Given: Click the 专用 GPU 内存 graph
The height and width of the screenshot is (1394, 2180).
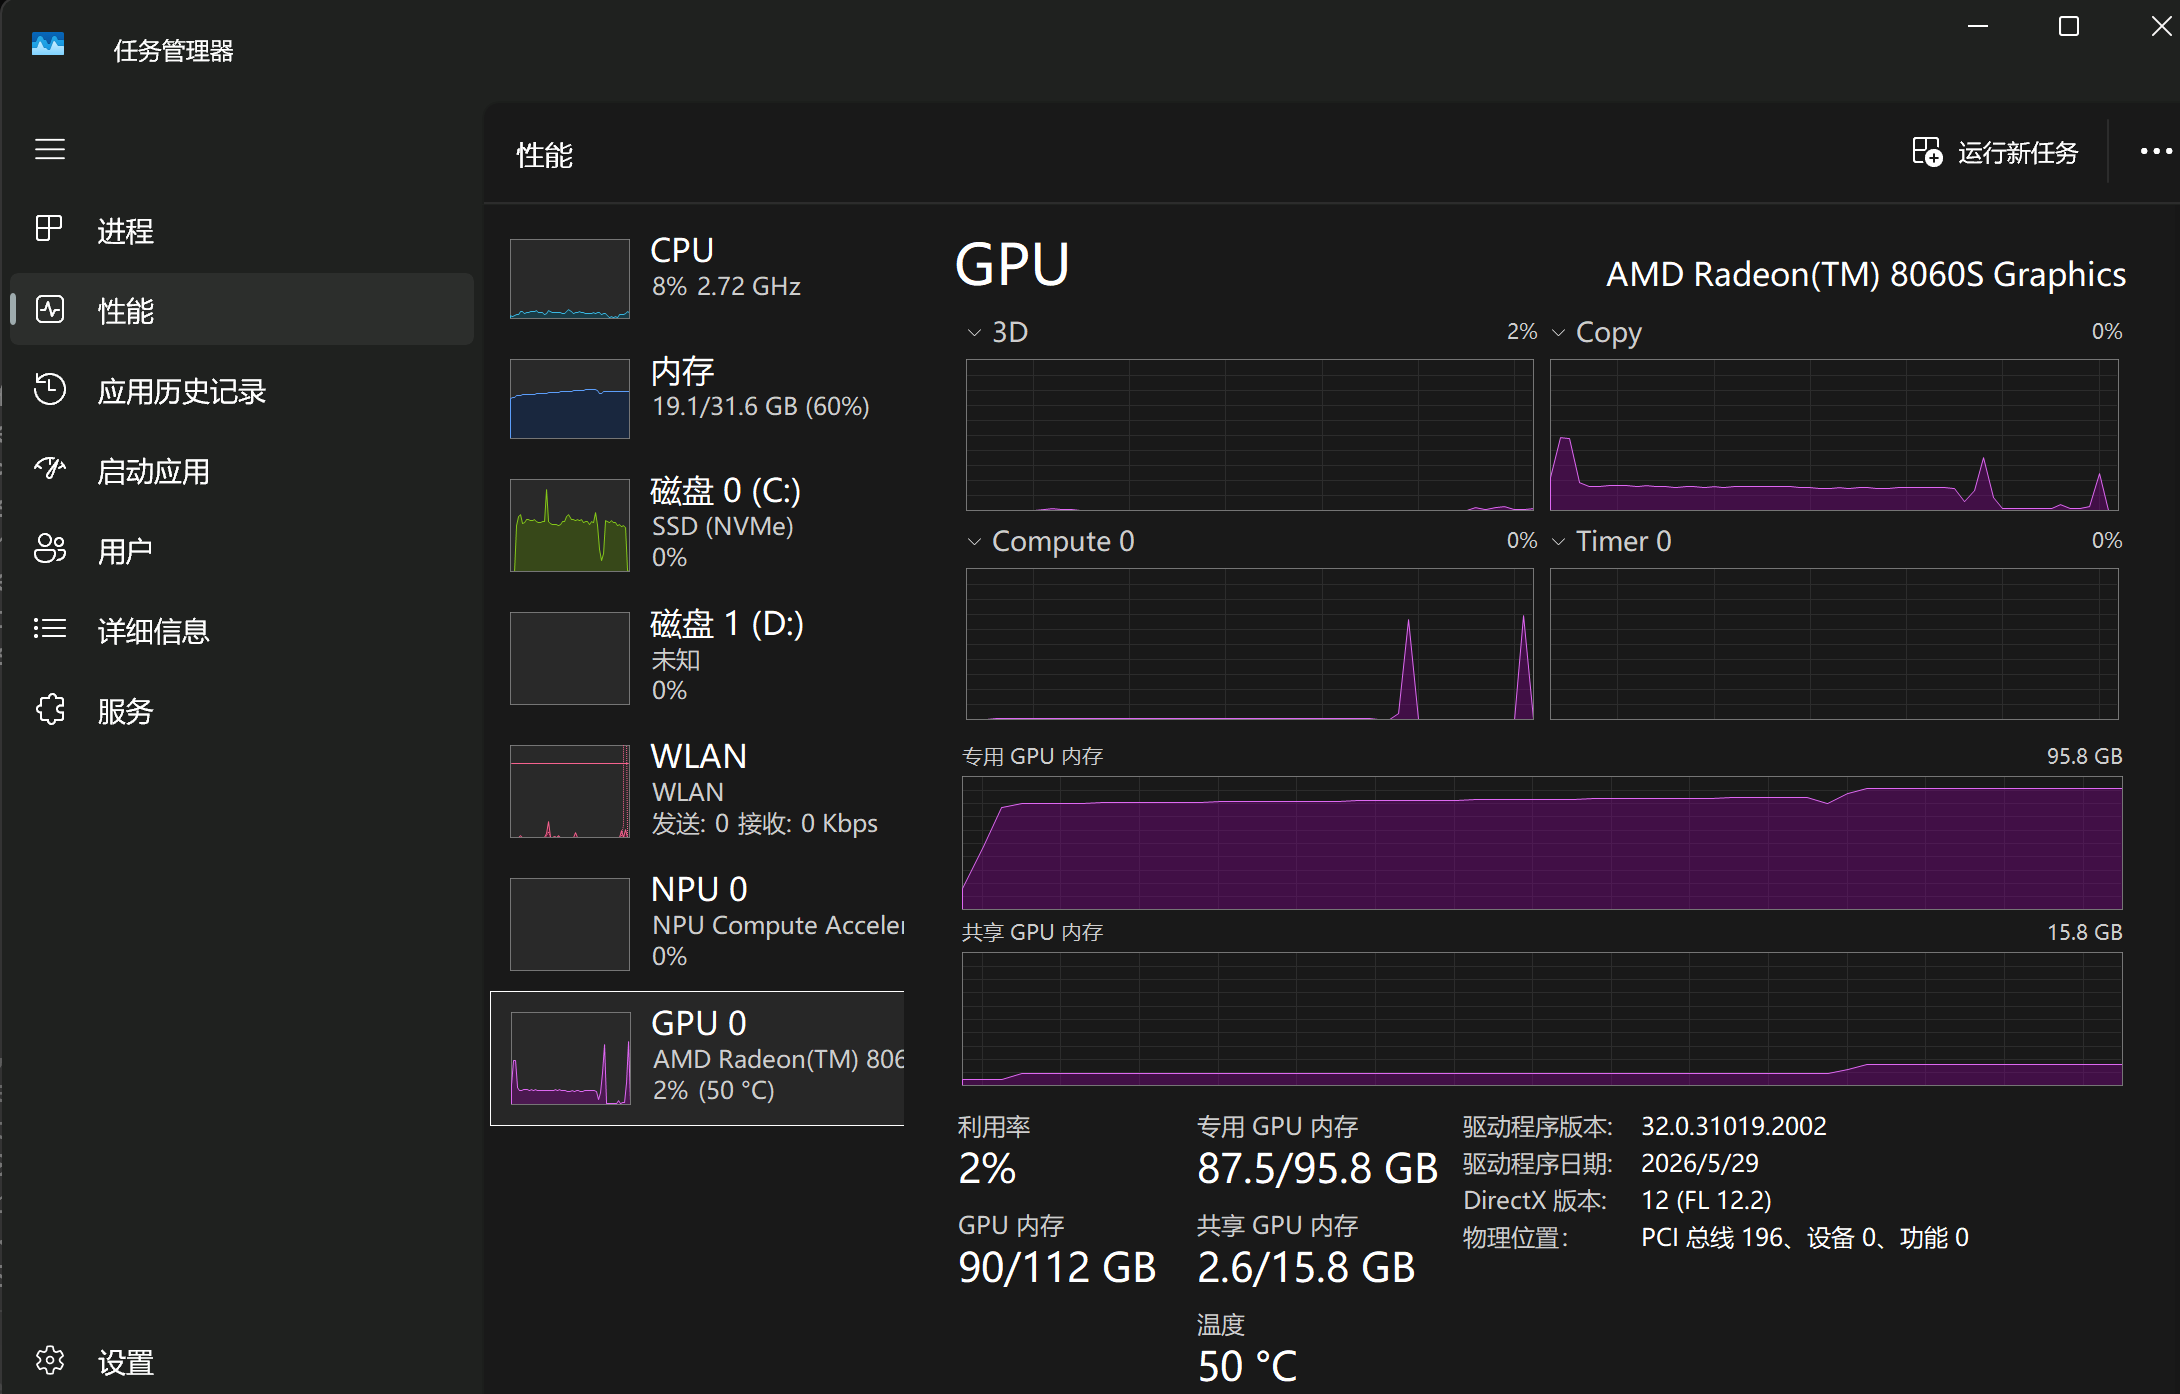Looking at the screenshot, I should (x=1542, y=843).
